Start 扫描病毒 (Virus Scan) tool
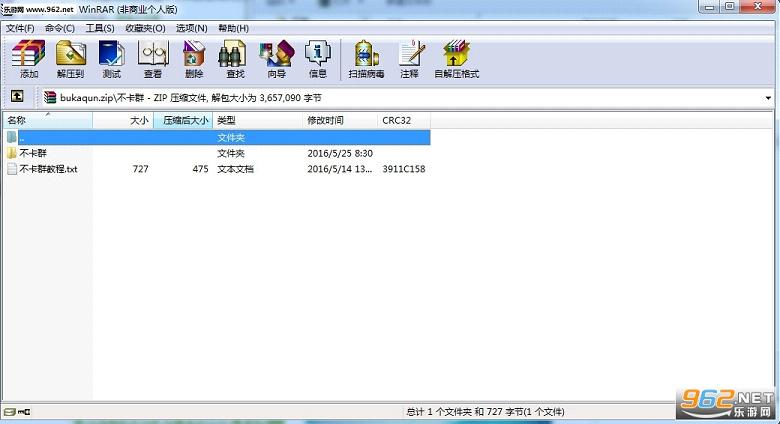 tap(366, 59)
